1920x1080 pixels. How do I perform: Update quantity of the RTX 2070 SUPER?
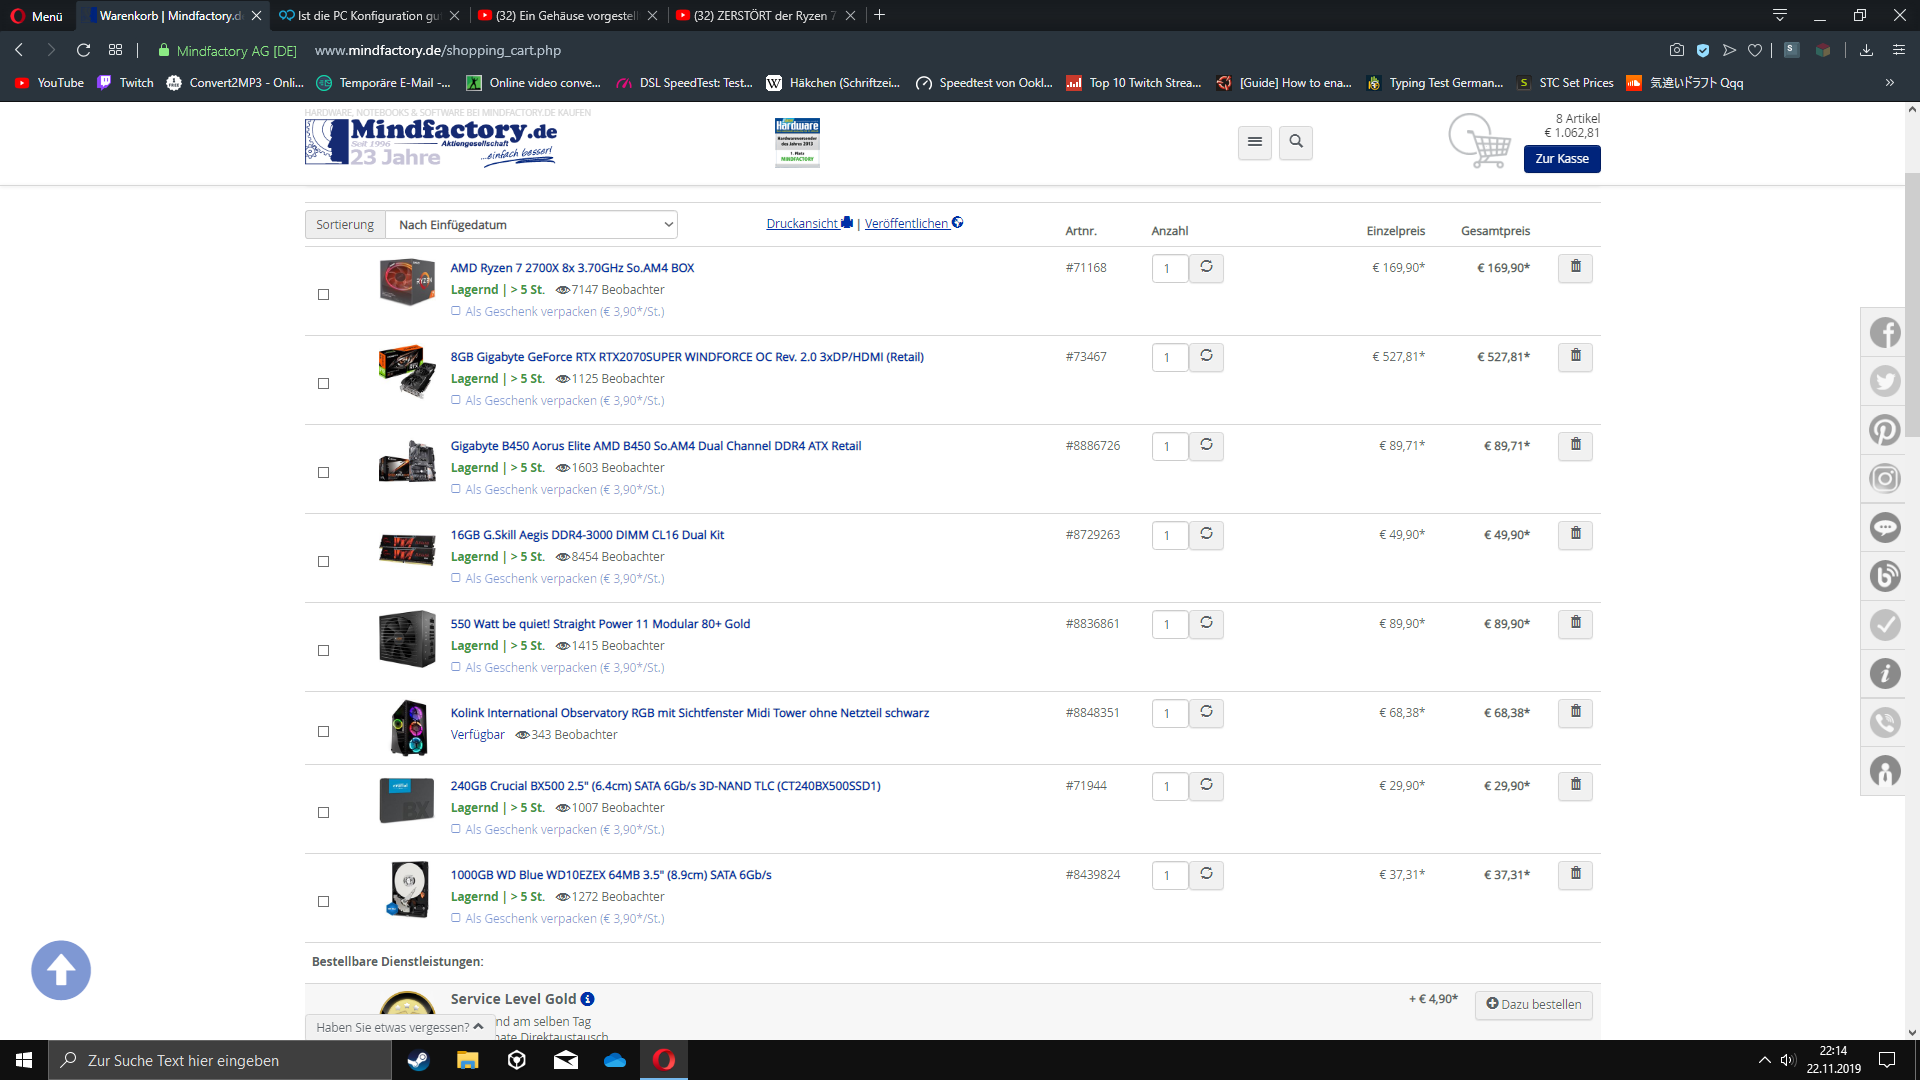coord(1206,357)
